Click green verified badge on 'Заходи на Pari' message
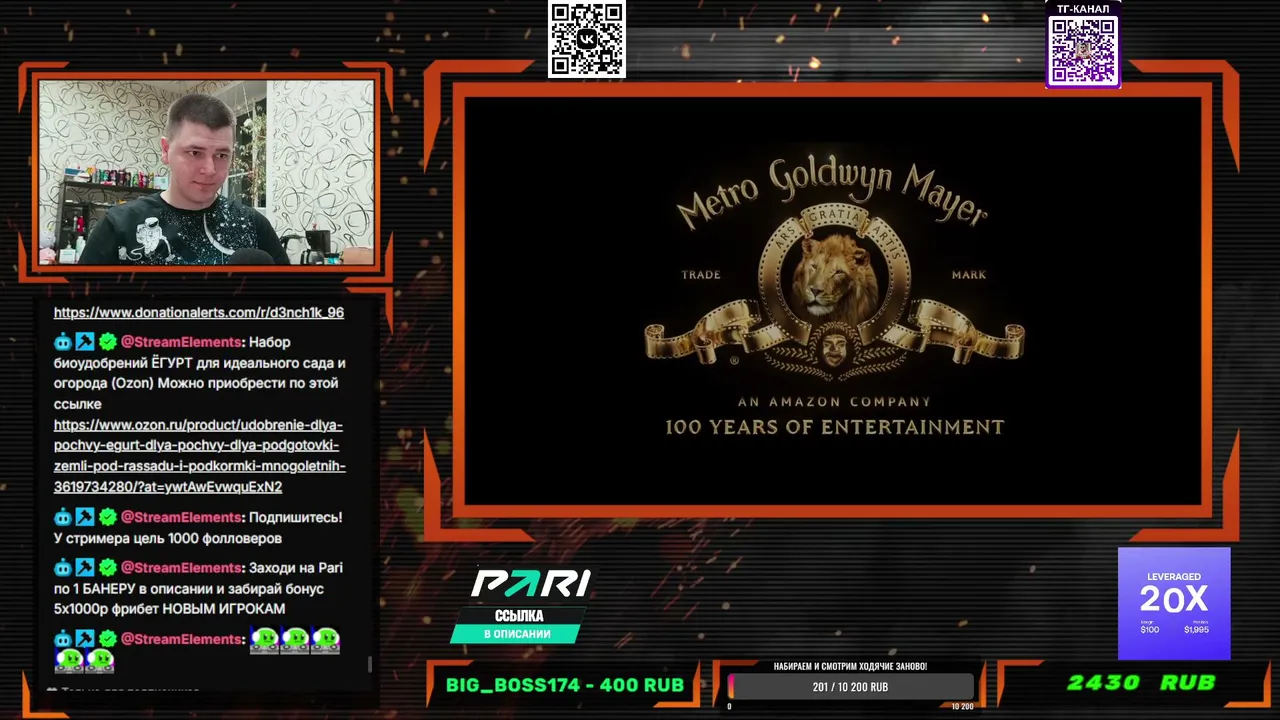 pyautogui.click(x=107, y=567)
